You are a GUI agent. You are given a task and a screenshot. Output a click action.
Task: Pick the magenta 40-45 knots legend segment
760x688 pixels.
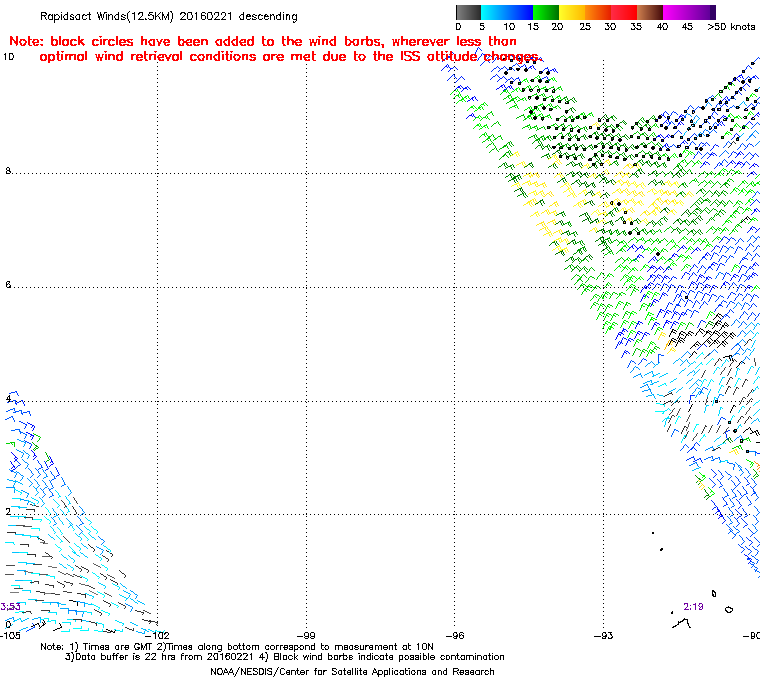[676, 12]
